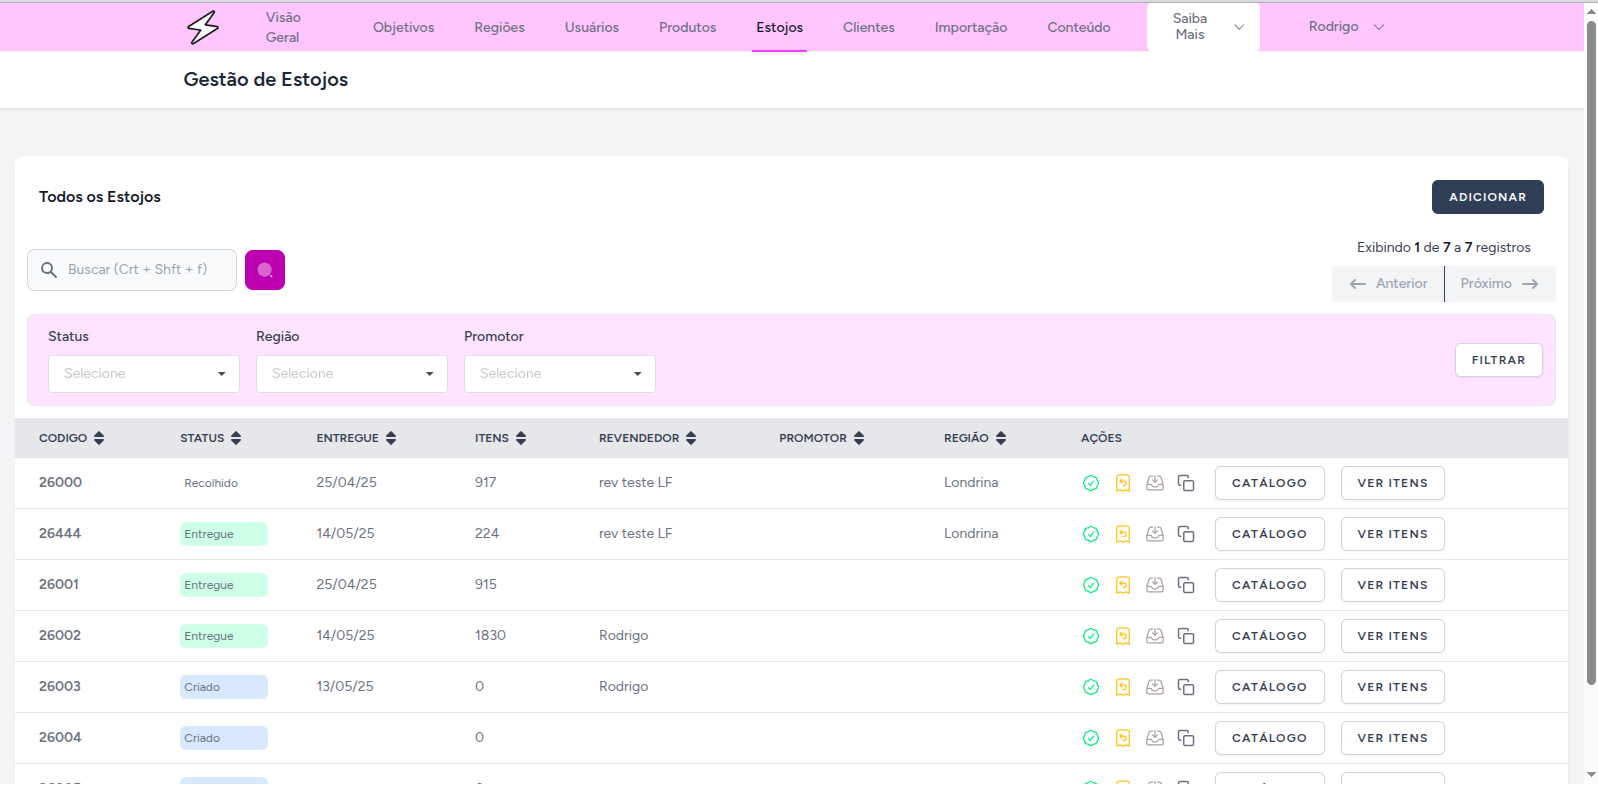
Task: Click the yellow return receipt icon for 26002
Action: (x=1123, y=636)
